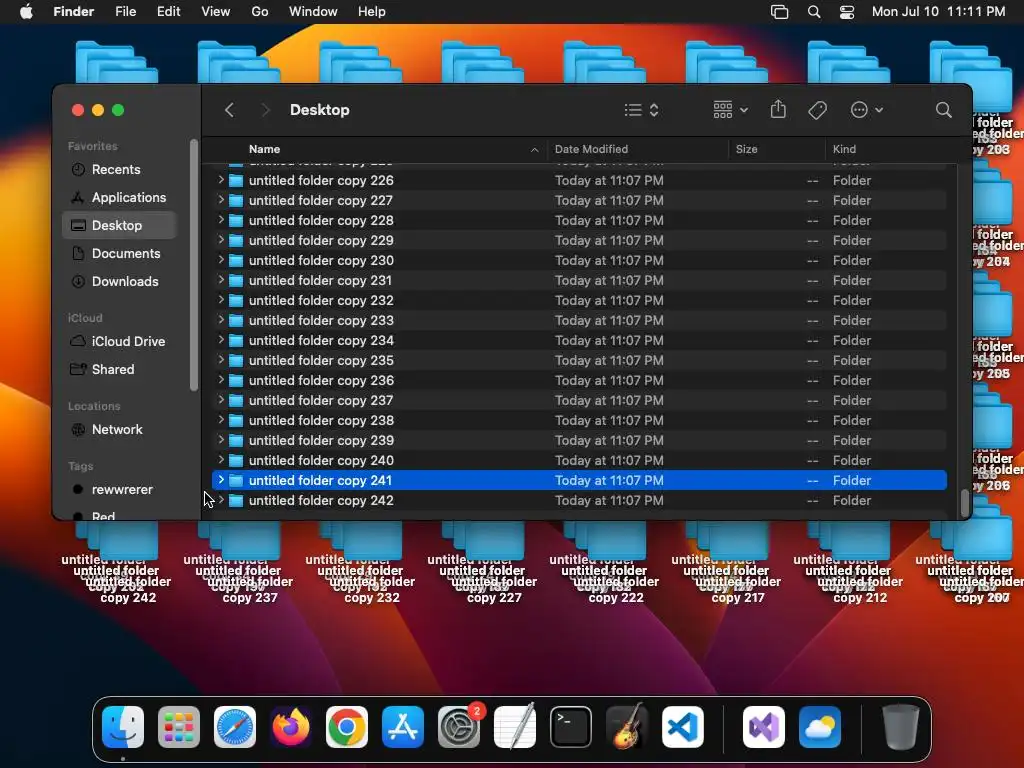The height and width of the screenshot is (768, 1024).
Task: Go back in Finder history
Action: [x=229, y=110]
